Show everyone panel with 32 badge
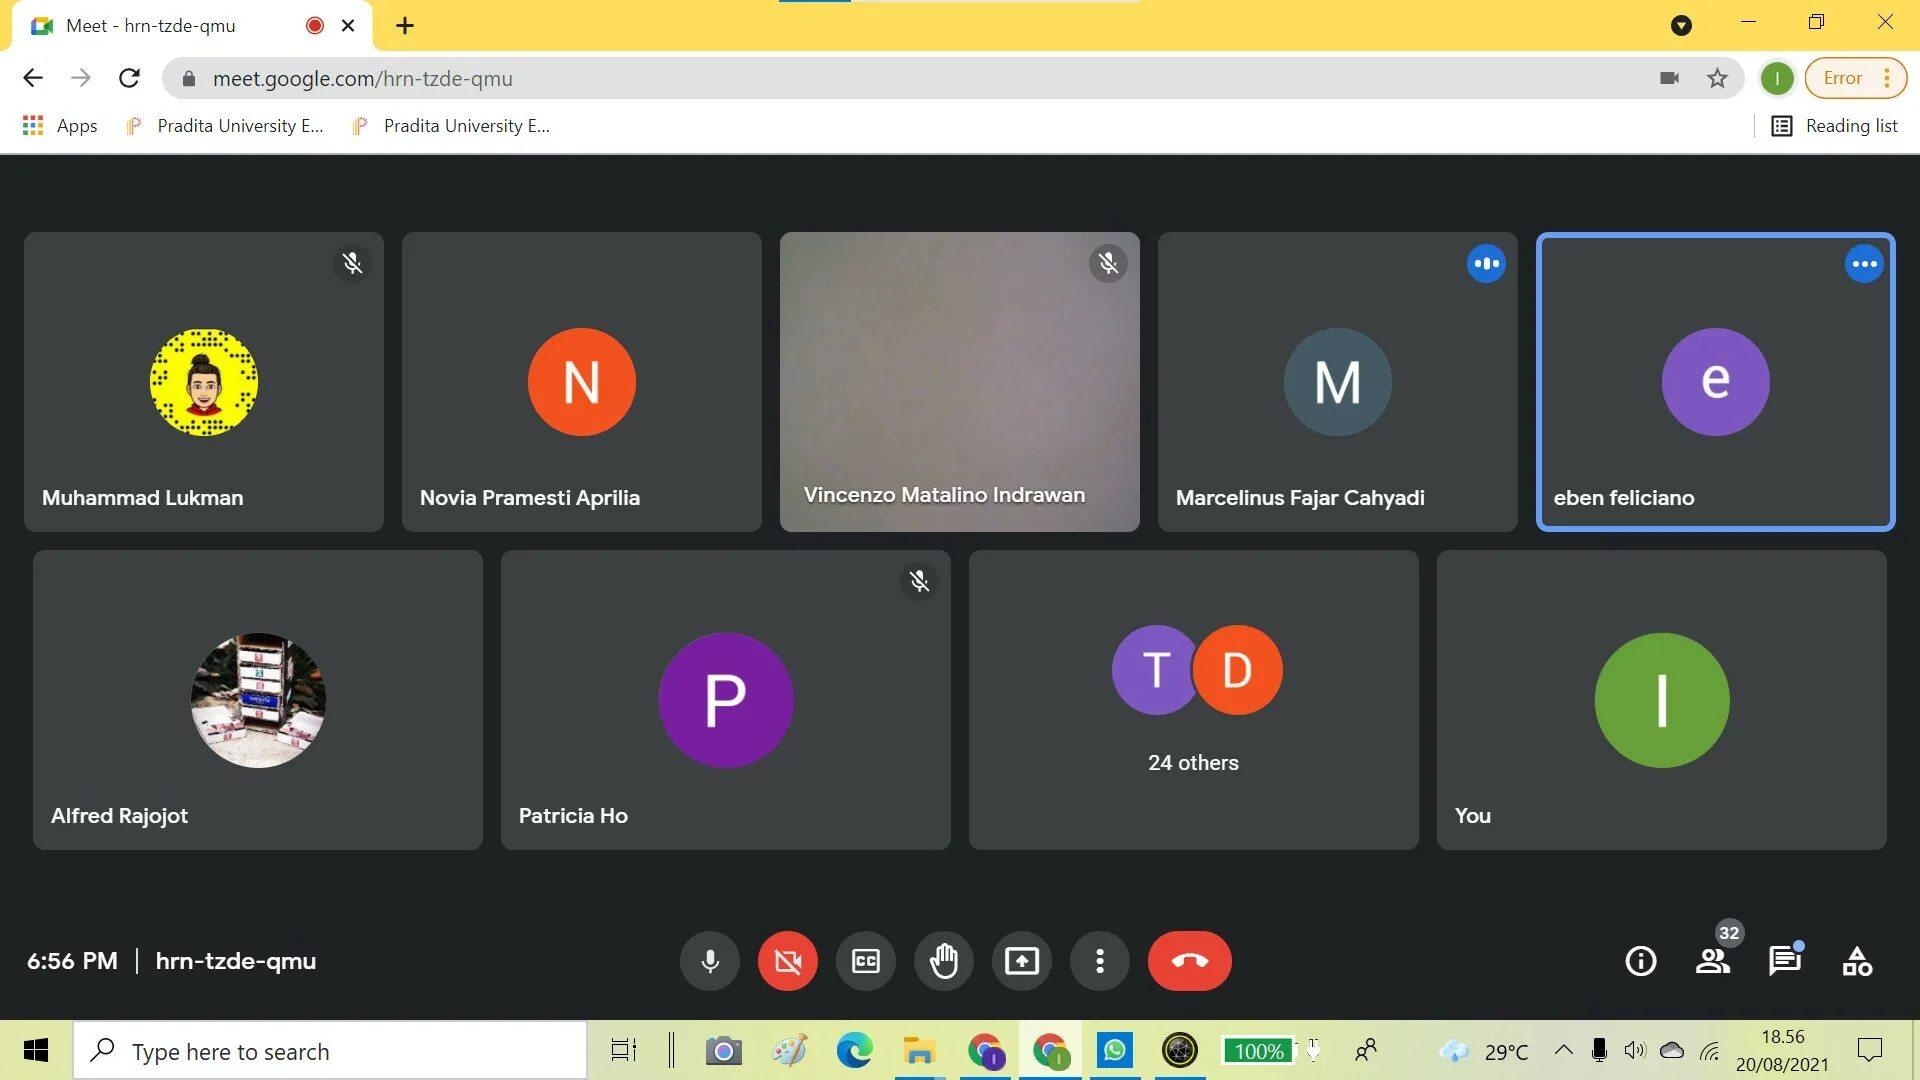The width and height of the screenshot is (1920, 1080). (1713, 961)
